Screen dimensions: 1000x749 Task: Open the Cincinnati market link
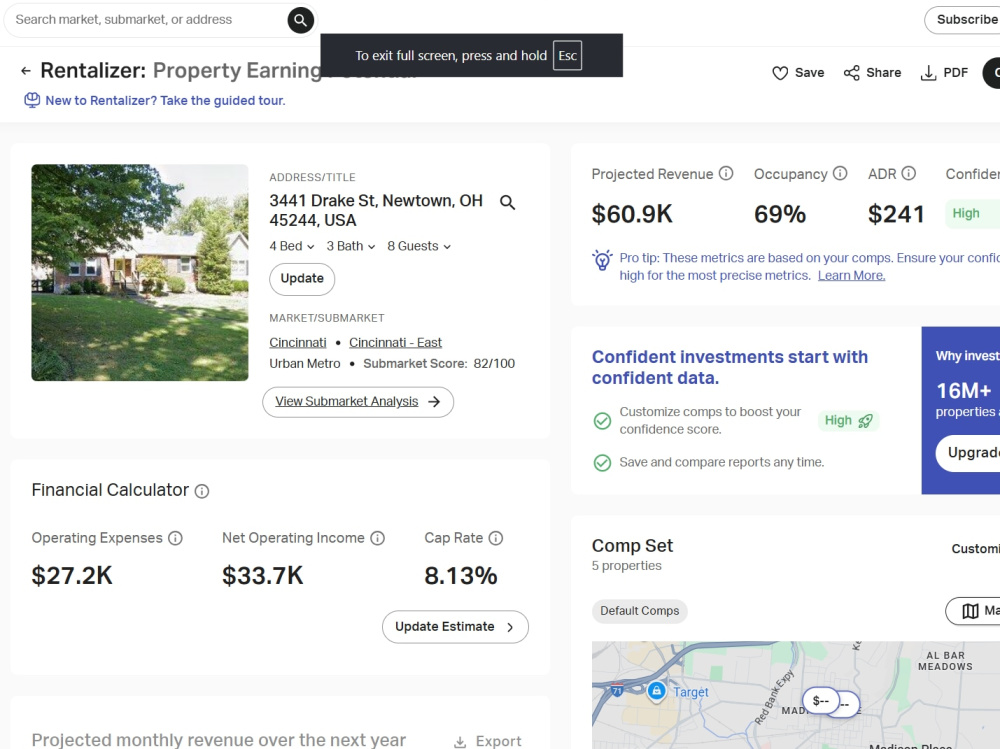(x=298, y=343)
